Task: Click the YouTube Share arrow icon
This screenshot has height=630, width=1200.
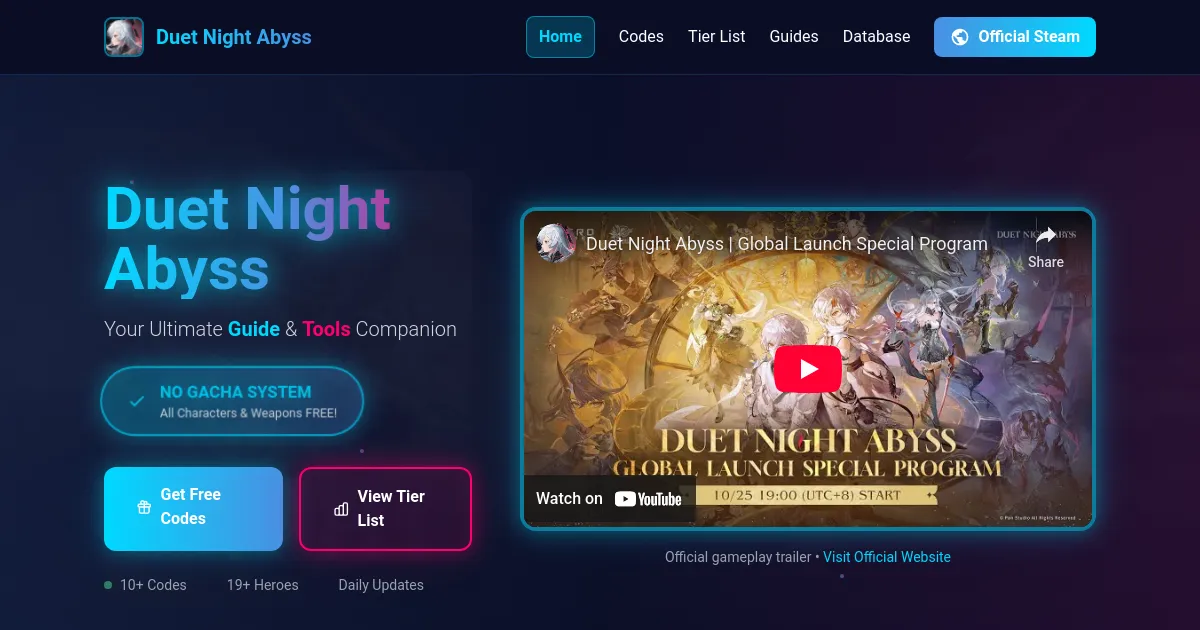Action: pos(1046,236)
